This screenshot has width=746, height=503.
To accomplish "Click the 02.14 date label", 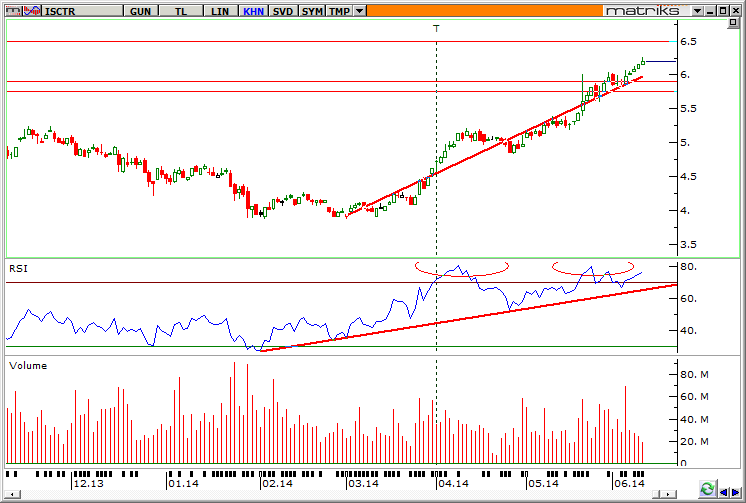I will pyautogui.click(x=277, y=483).
